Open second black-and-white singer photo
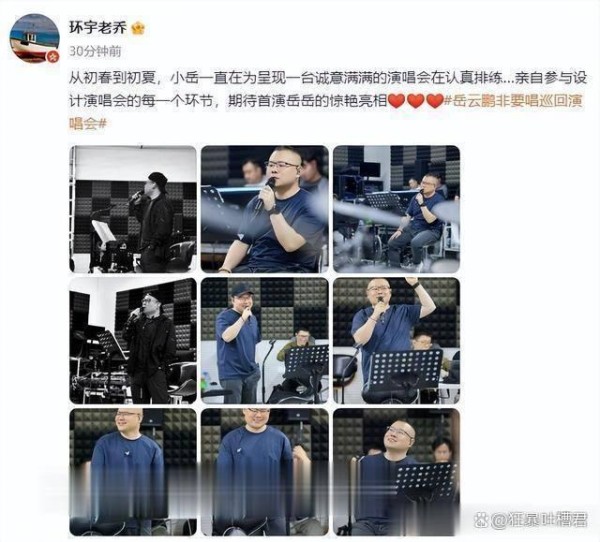This screenshot has width=600, height=542. click(x=133, y=341)
